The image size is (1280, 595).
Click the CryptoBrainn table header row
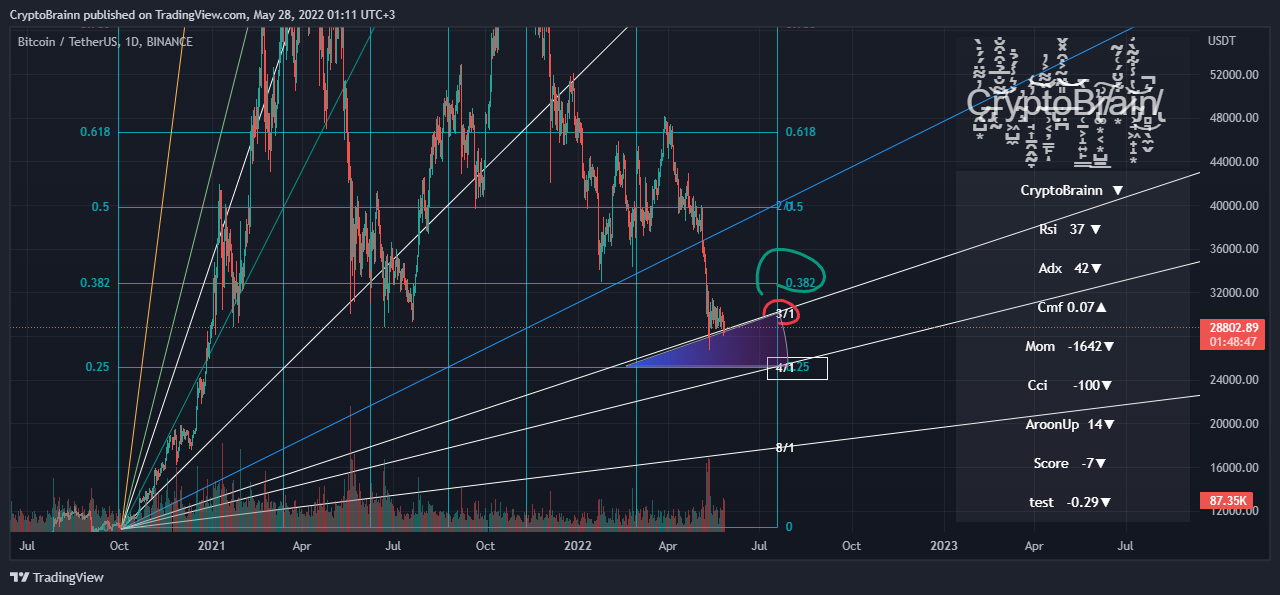(1072, 190)
